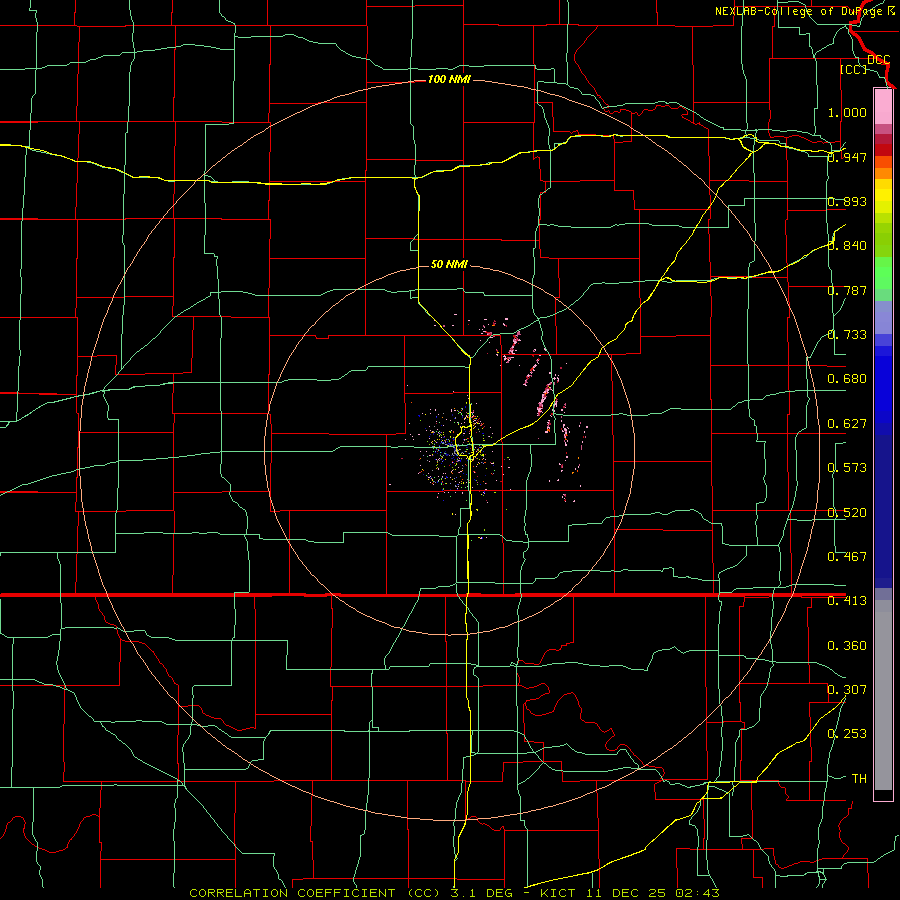
Task: Select the 0.467 scale value
Action: tap(847, 557)
